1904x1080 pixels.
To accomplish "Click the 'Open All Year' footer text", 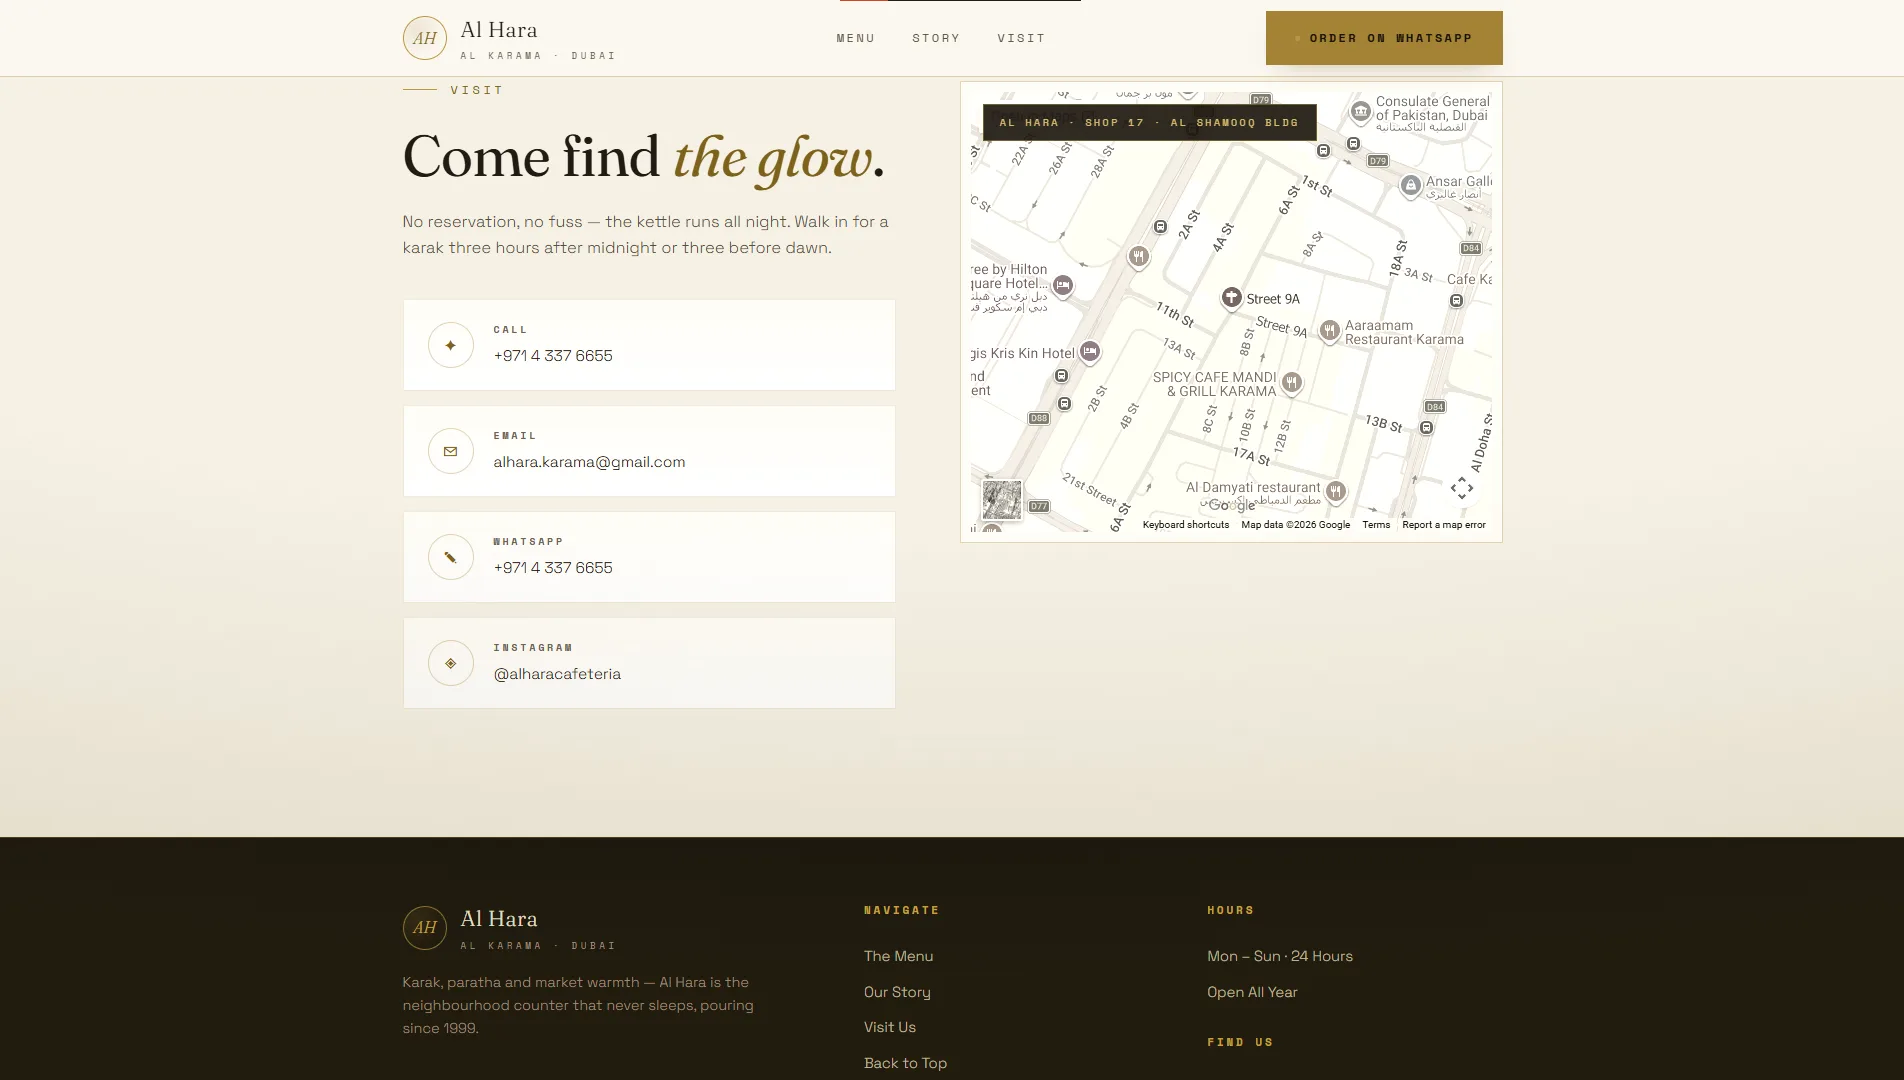I will (1252, 992).
